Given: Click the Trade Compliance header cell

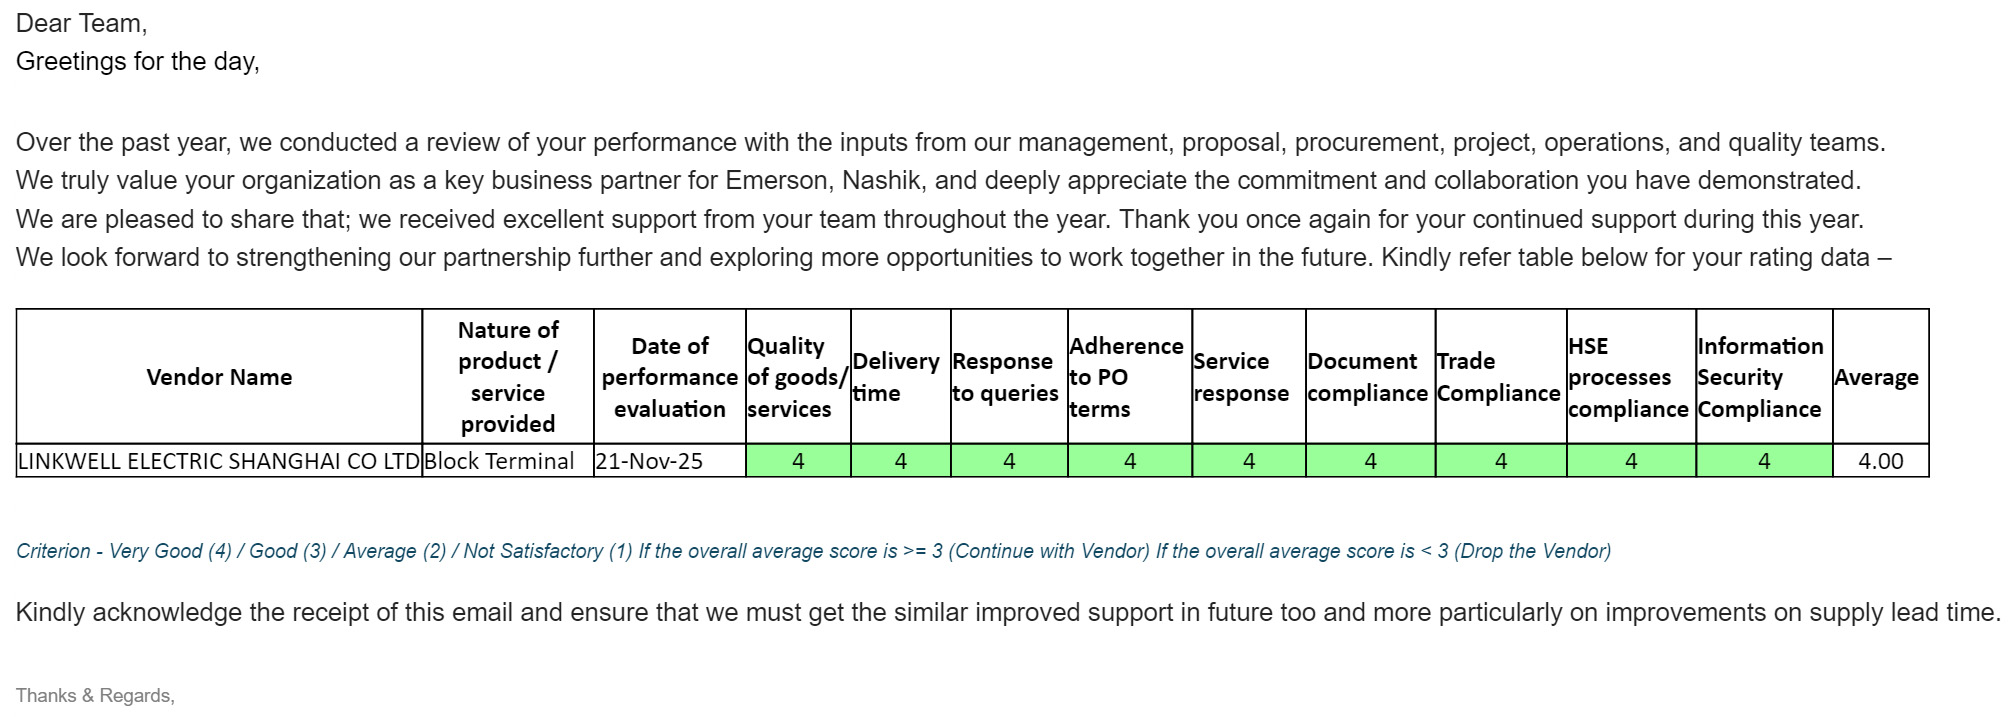Looking at the screenshot, I should pos(1498,377).
